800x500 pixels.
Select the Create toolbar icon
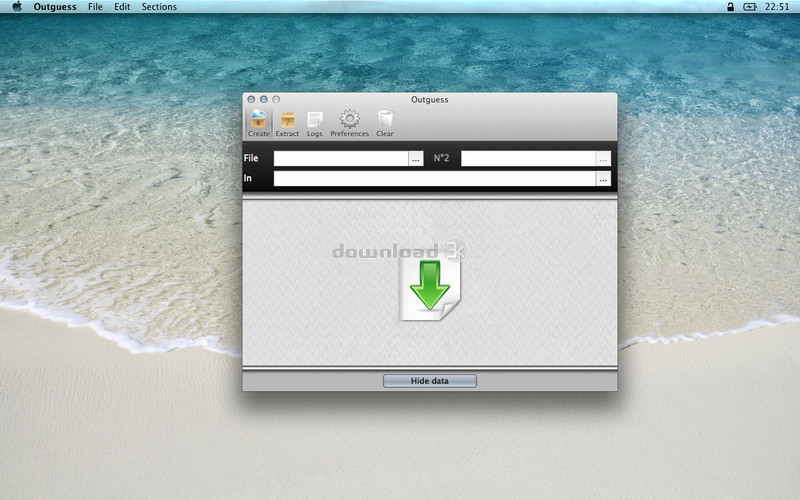[x=259, y=123]
